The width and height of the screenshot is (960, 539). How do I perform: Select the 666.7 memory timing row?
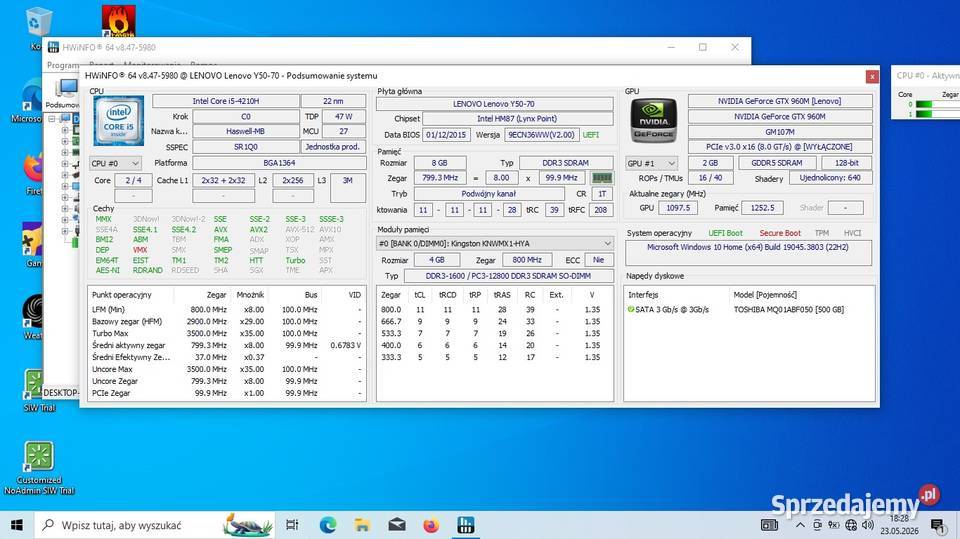[x=495, y=321]
